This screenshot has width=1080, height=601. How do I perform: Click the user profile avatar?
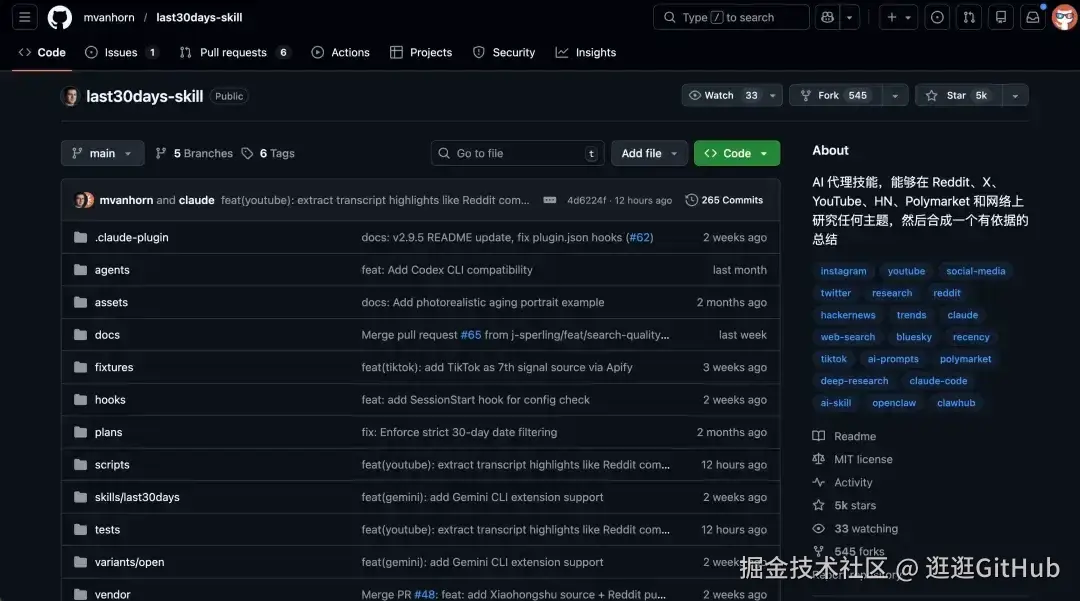[1064, 17]
